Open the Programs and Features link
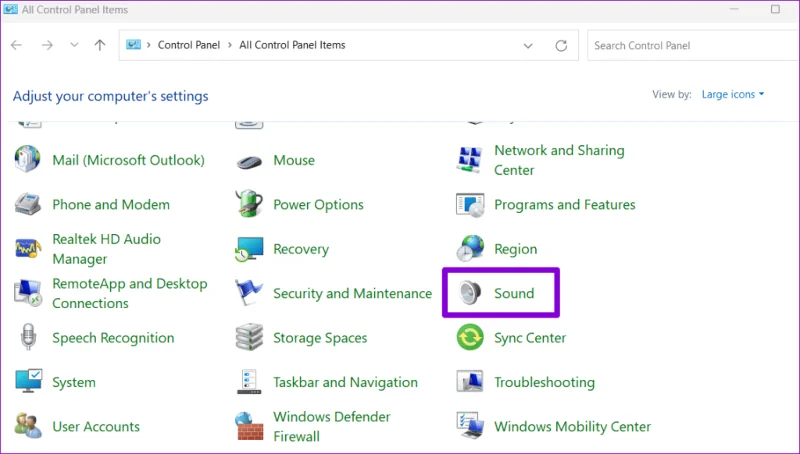Viewport: 800px width, 454px height. click(x=565, y=205)
